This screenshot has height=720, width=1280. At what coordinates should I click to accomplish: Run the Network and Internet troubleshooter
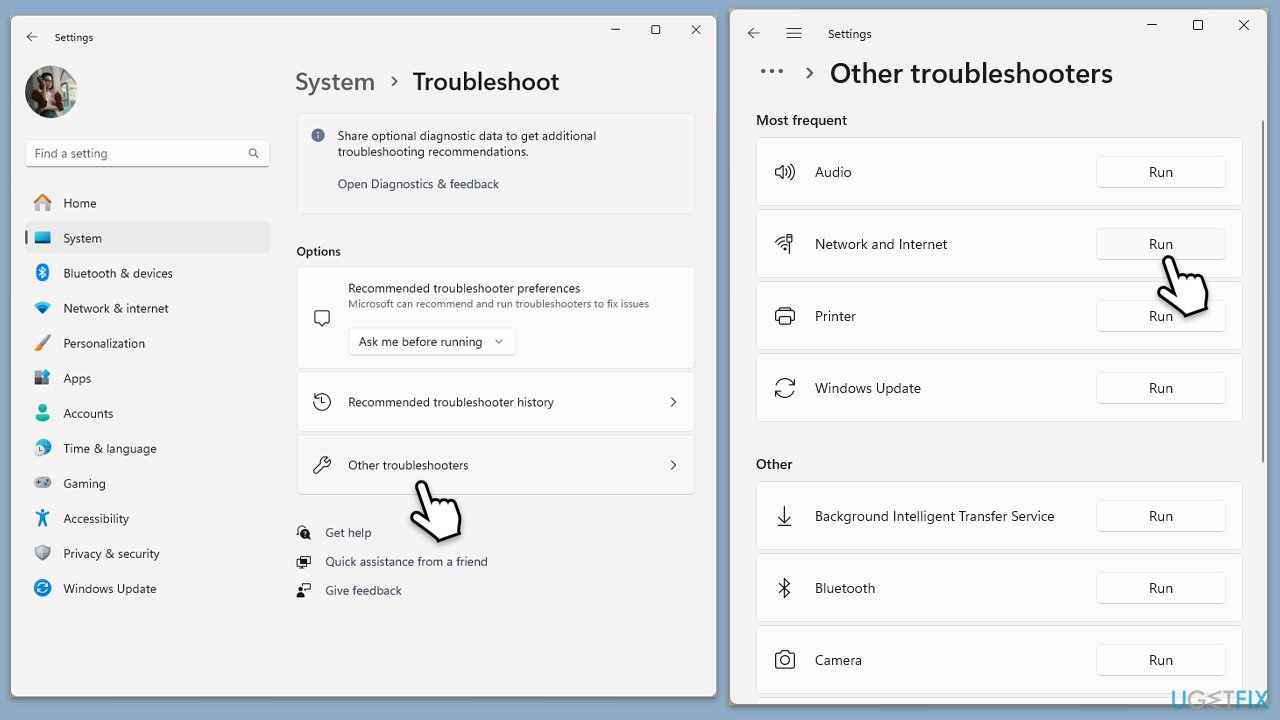[x=1160, y=244]
